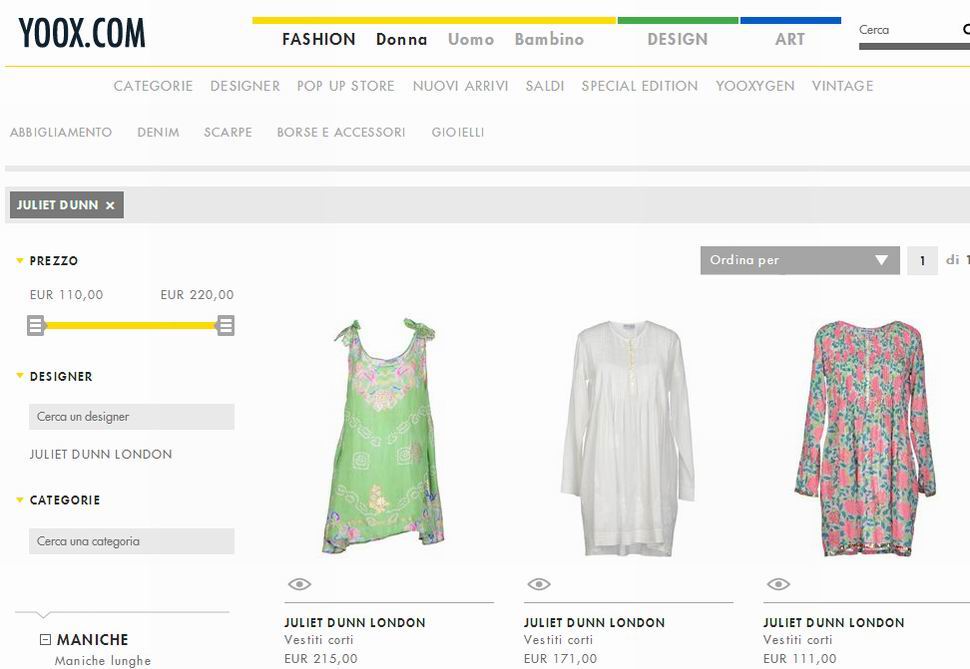Switch to the Donna section
Viewport: 970px width, 669px height.
pos(401,39)
